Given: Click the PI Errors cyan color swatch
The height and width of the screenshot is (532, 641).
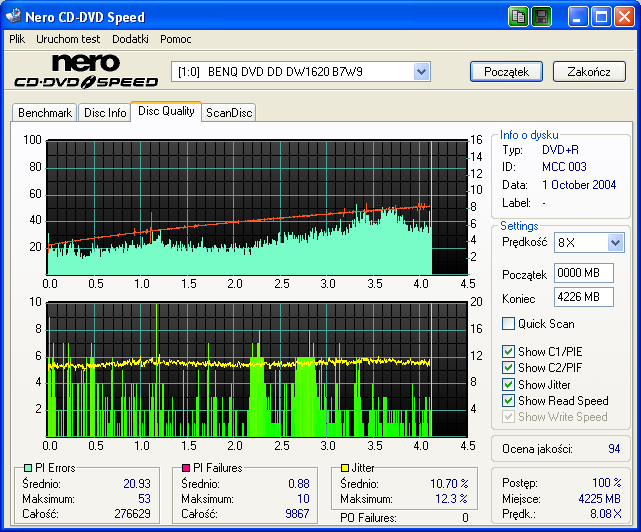Looking at the screenshot, I should pyautogui.click(x=28, y=468).
